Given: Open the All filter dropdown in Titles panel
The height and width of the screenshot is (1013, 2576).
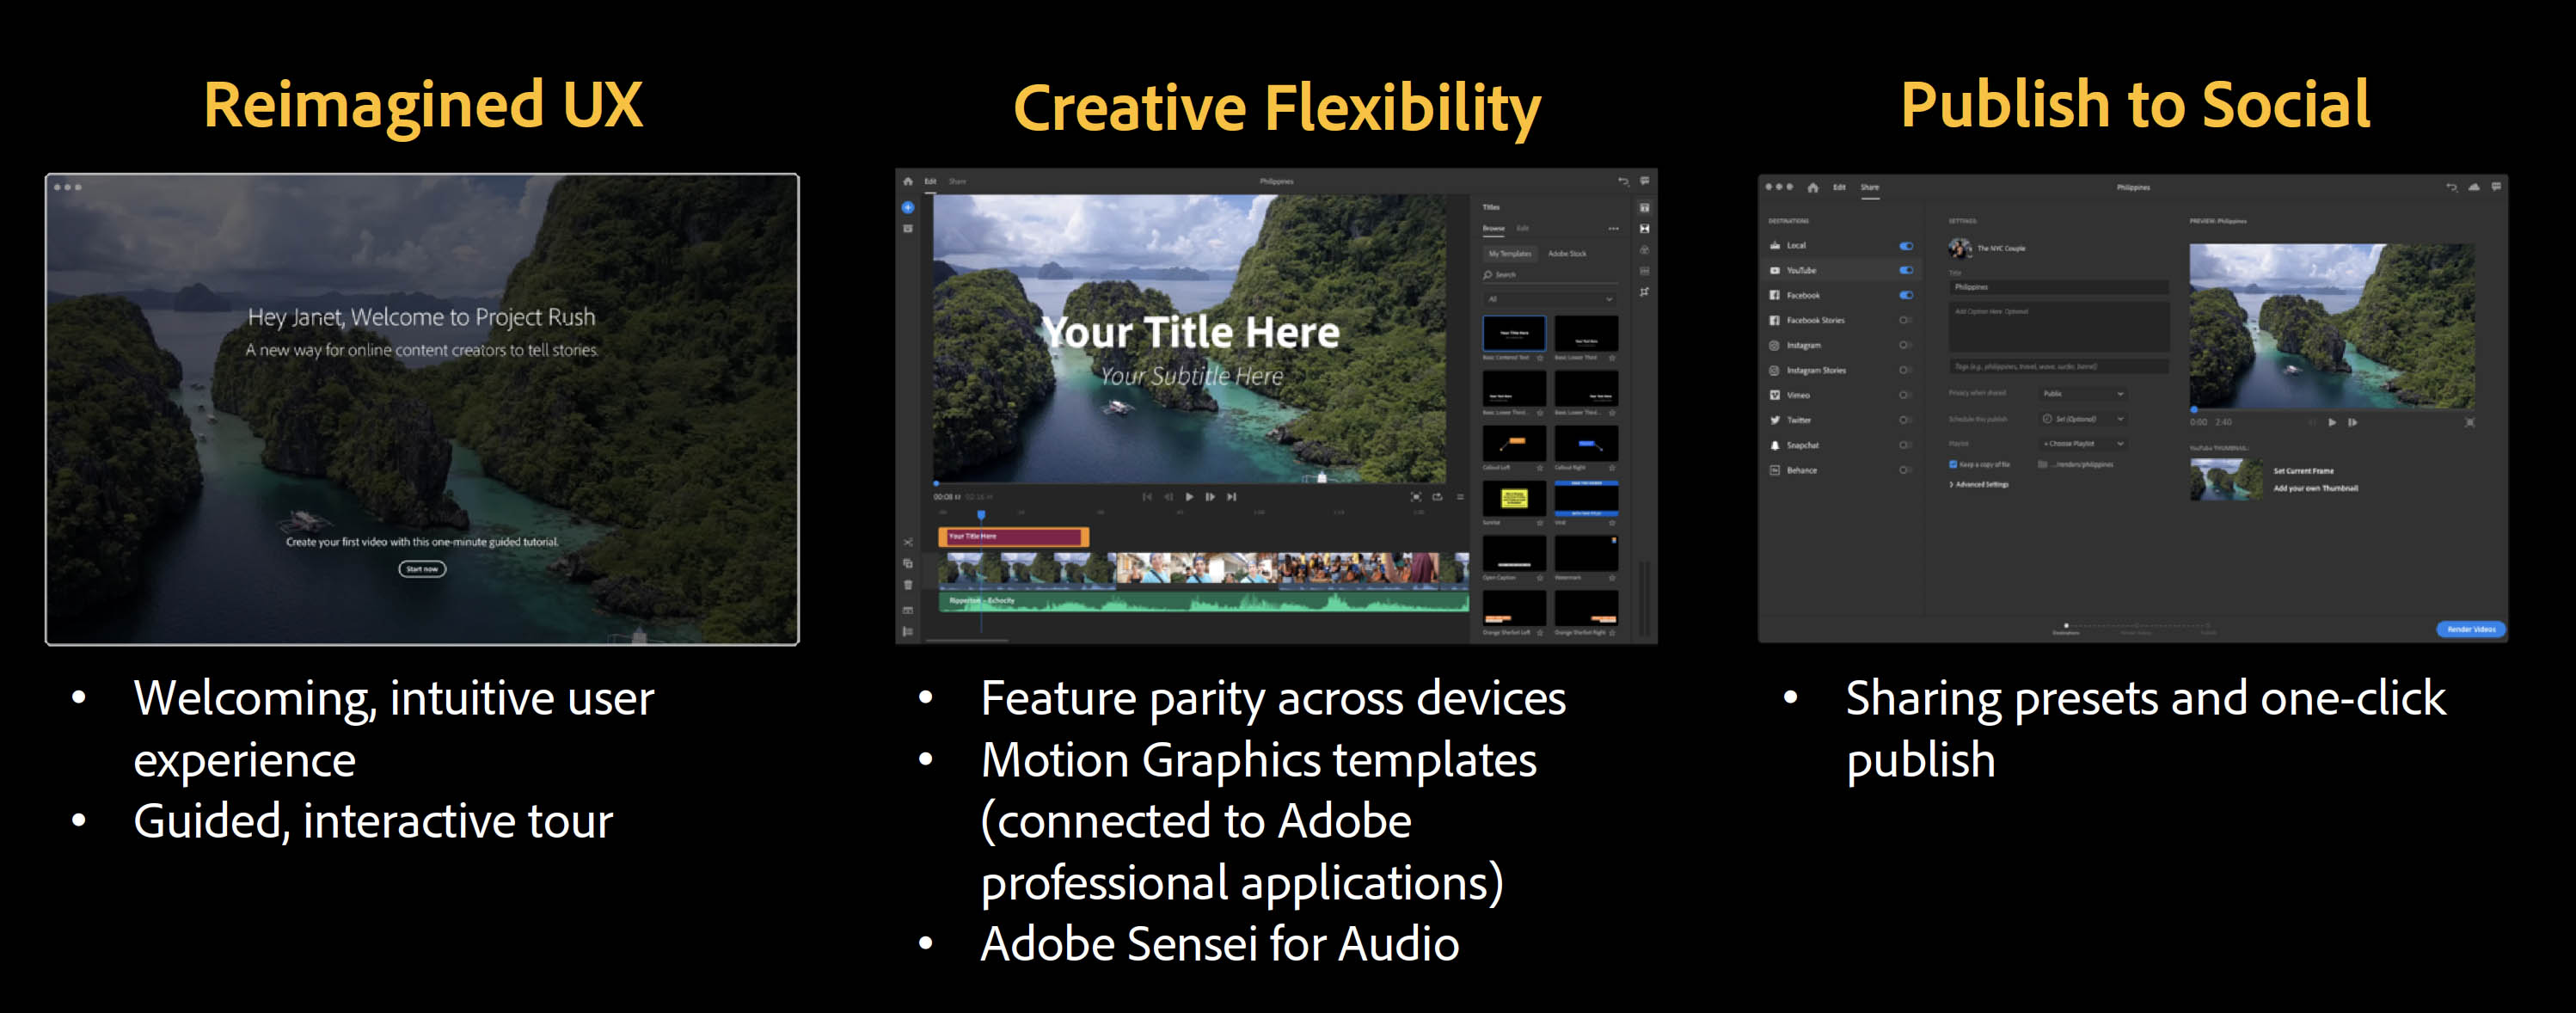Looking at the screenshot, I should pos(1550,299).
